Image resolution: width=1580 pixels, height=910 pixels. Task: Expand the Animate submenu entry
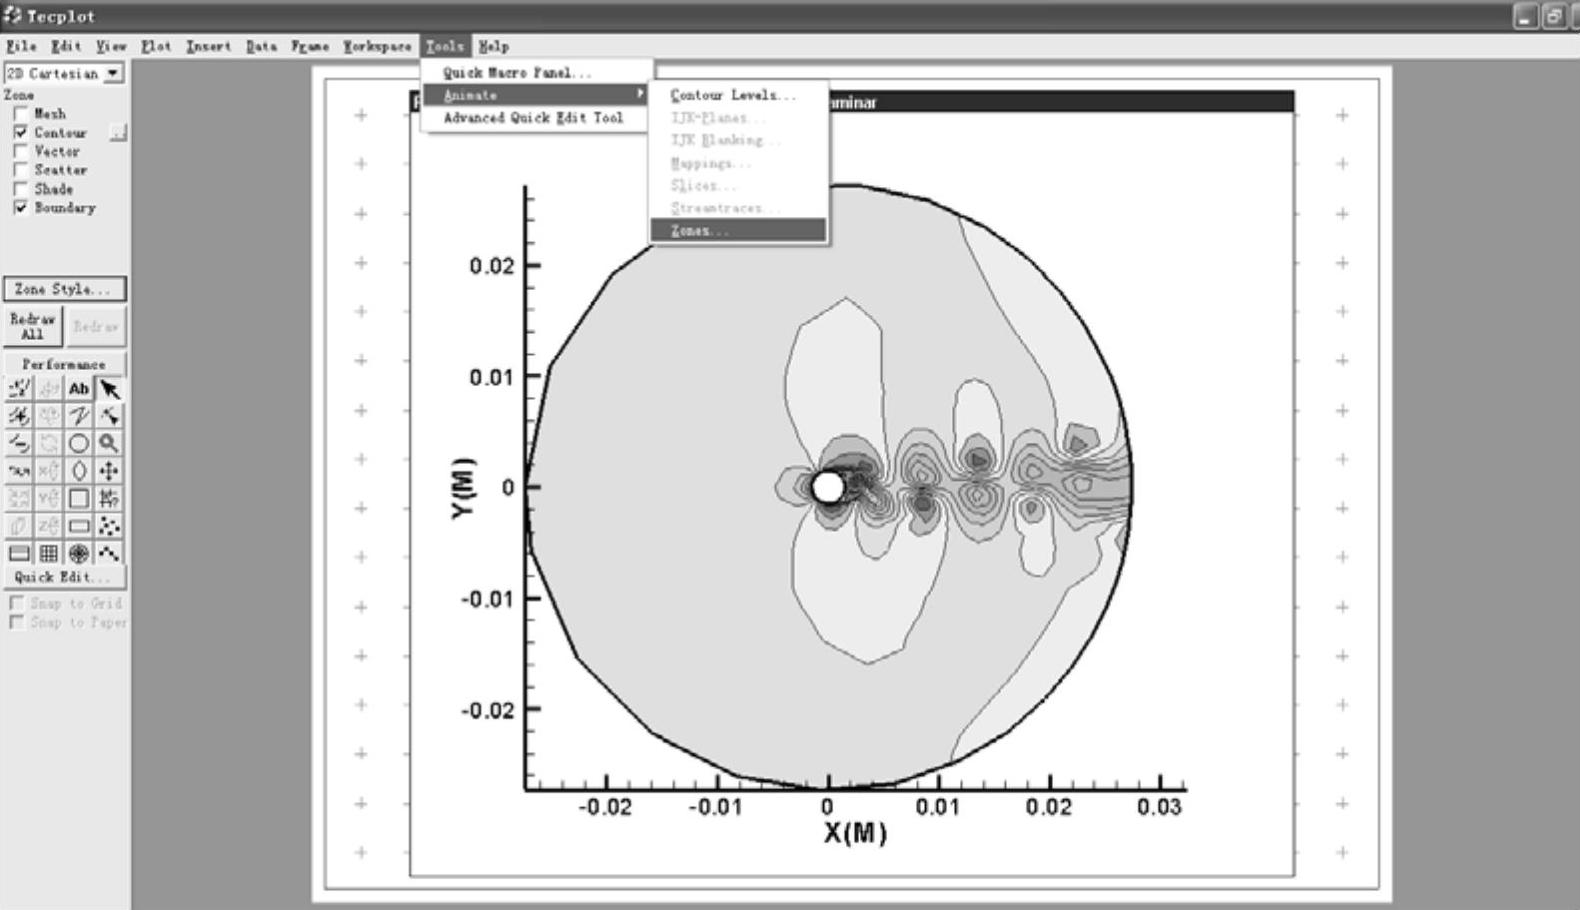coord(537,95)
